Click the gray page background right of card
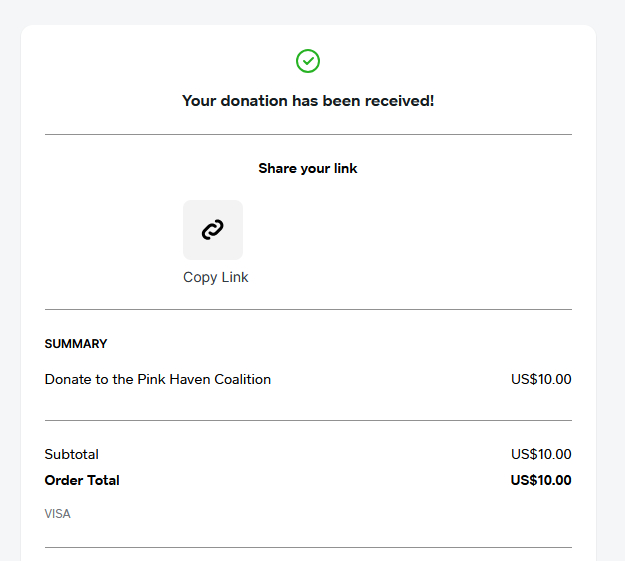The width and height of the screenshot is (625, 561). click(x=610, y=300)
